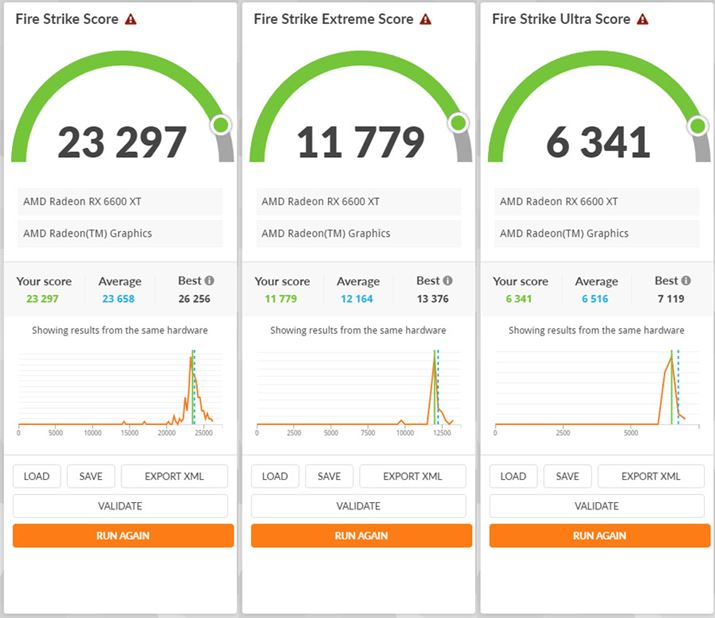
Task: Click the warning icon beside Fire Strike Extreme Score
Action: [x=425, y=19]
